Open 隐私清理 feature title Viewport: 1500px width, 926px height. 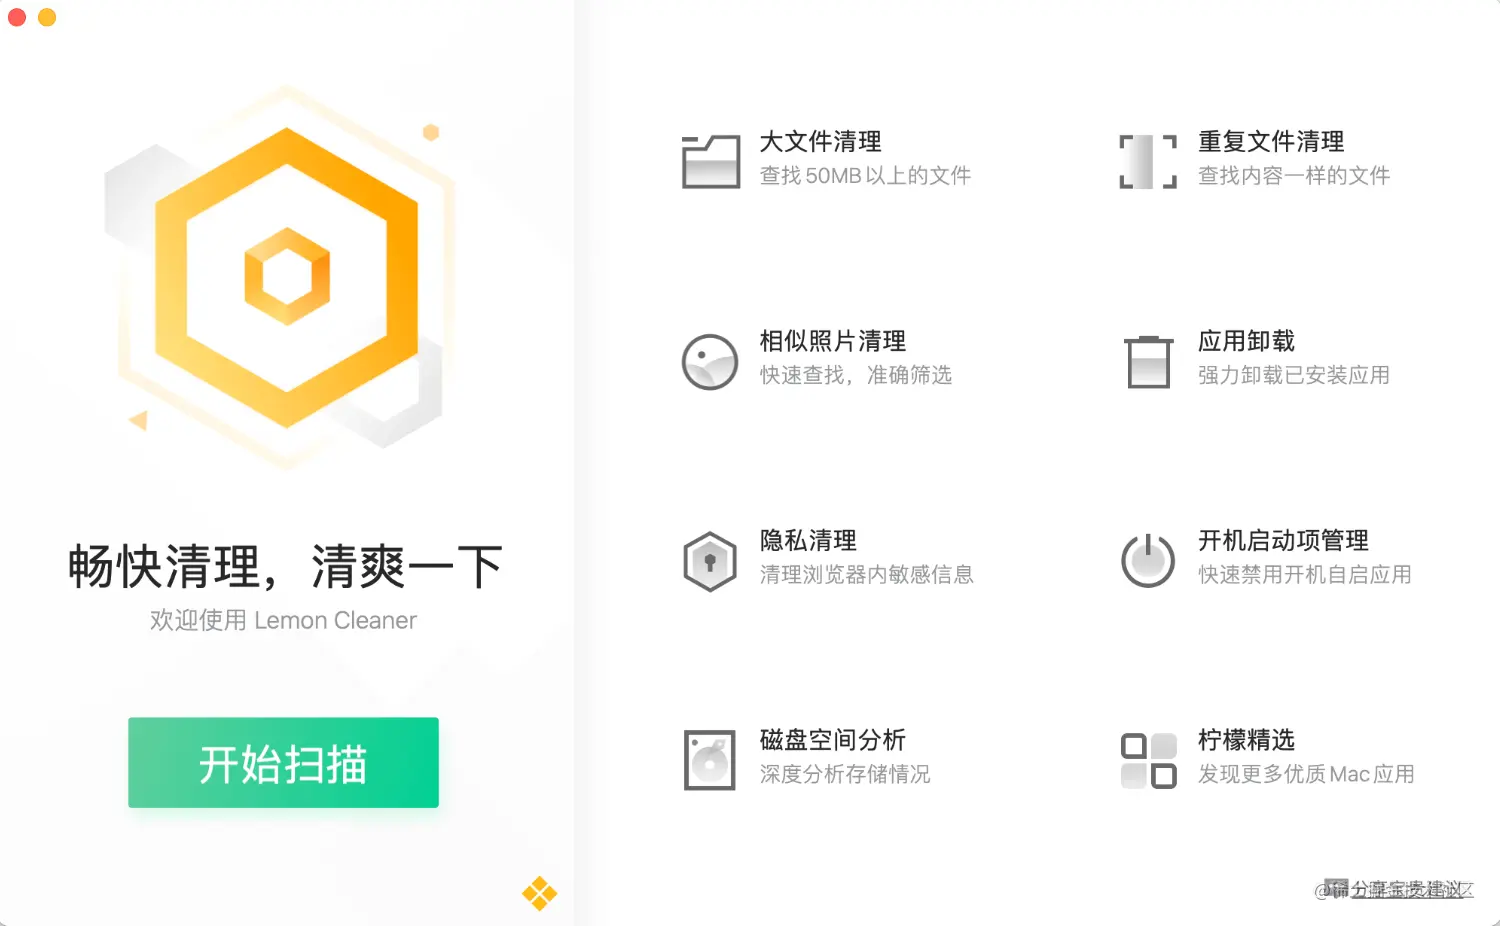point(808,541)
